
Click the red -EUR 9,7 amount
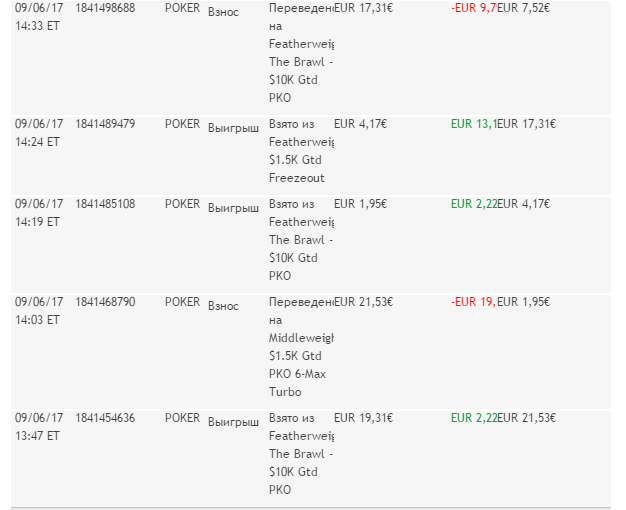(x=473, y=7)
